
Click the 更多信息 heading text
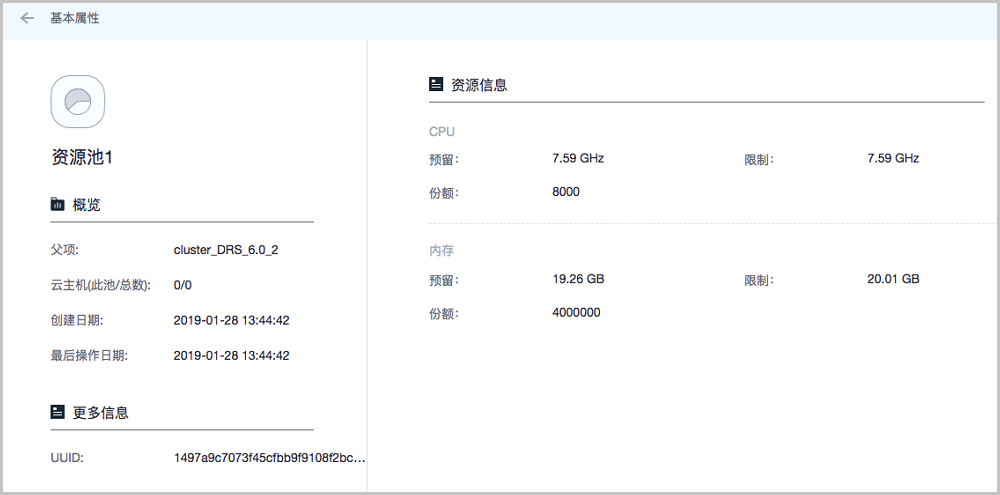(100, 412)
